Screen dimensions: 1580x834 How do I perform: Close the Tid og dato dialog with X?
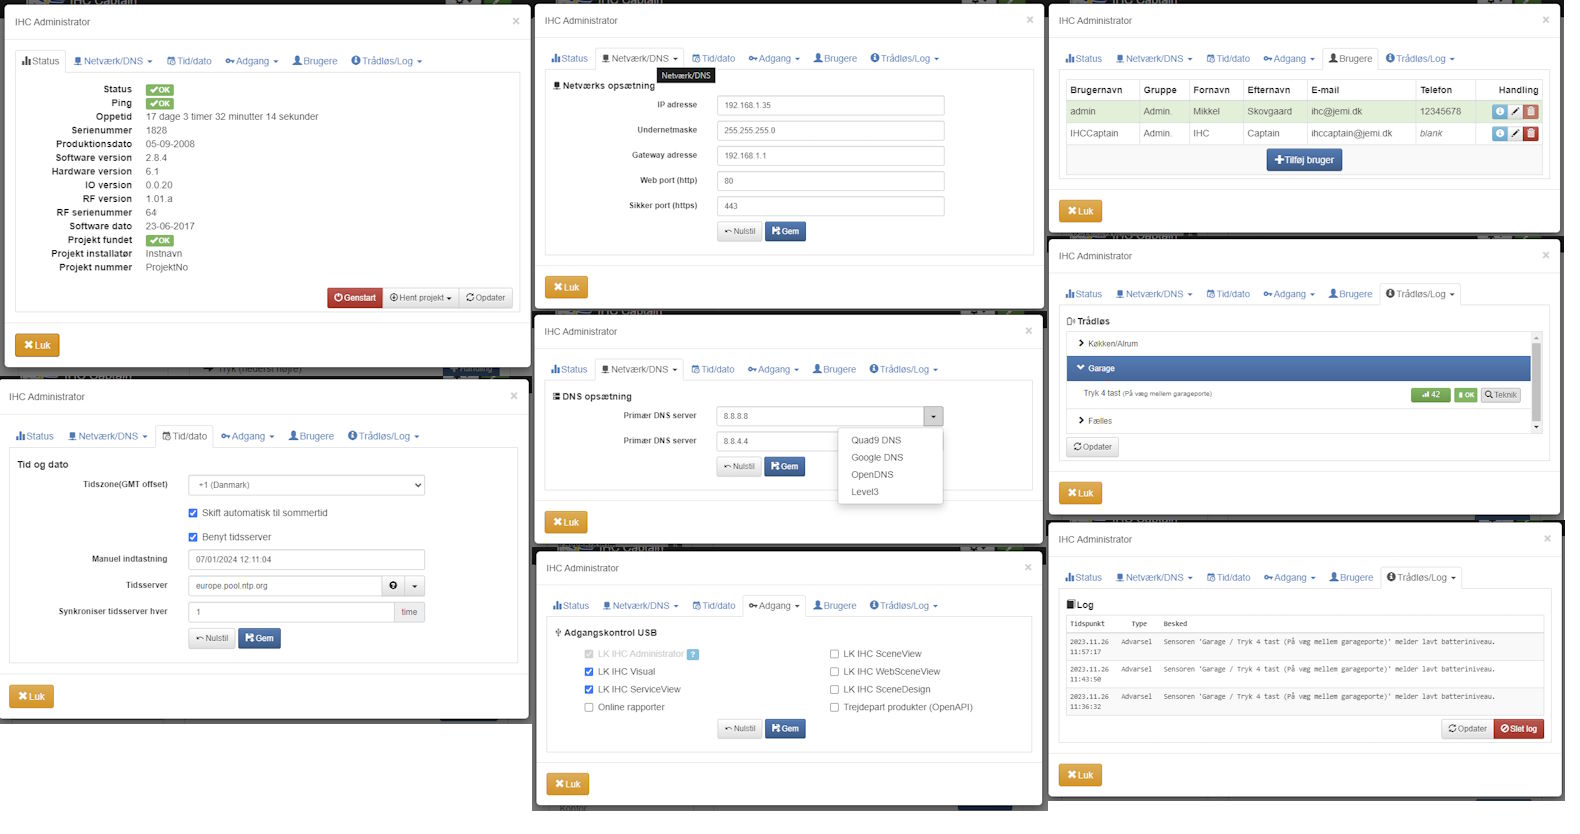[x=514, y=396]
